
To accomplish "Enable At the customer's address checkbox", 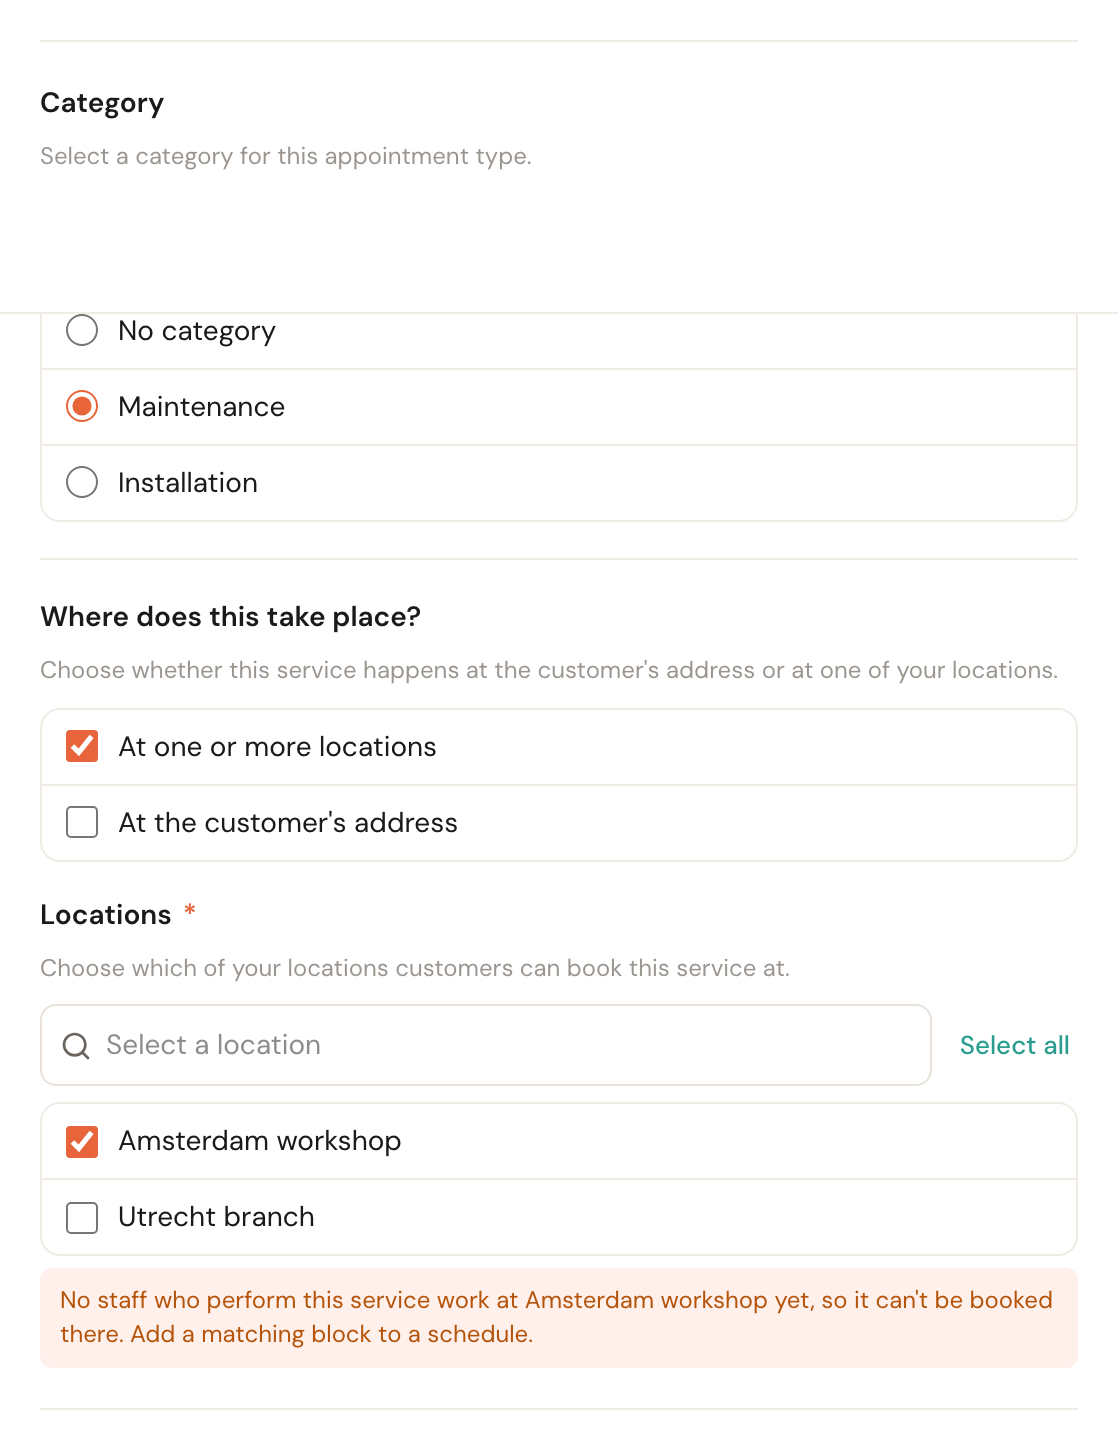I will [x=82, y=822].
